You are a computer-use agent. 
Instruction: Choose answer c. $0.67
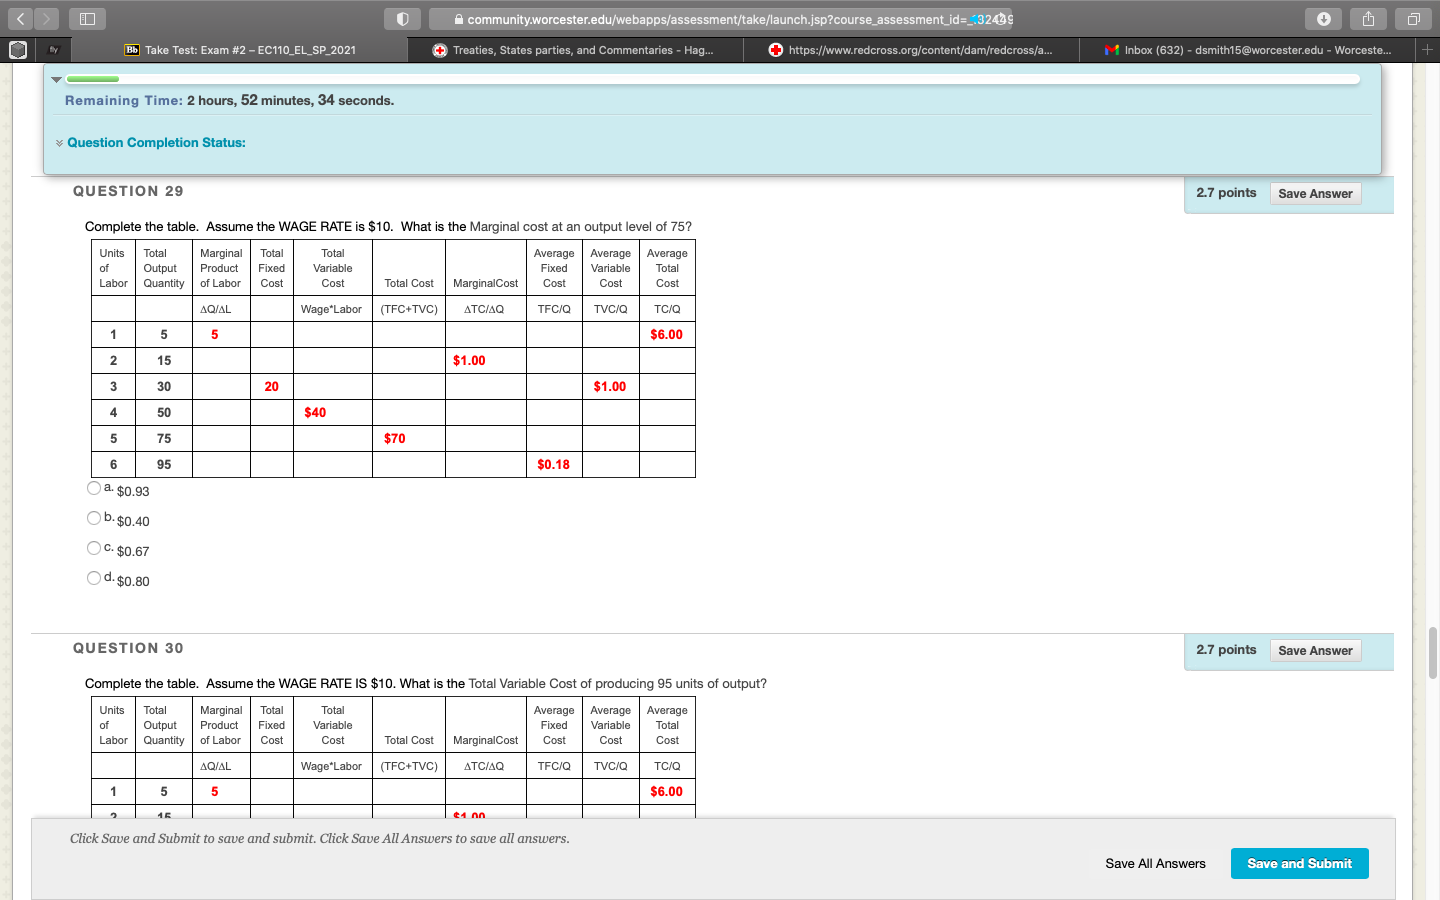coord(94,548)
